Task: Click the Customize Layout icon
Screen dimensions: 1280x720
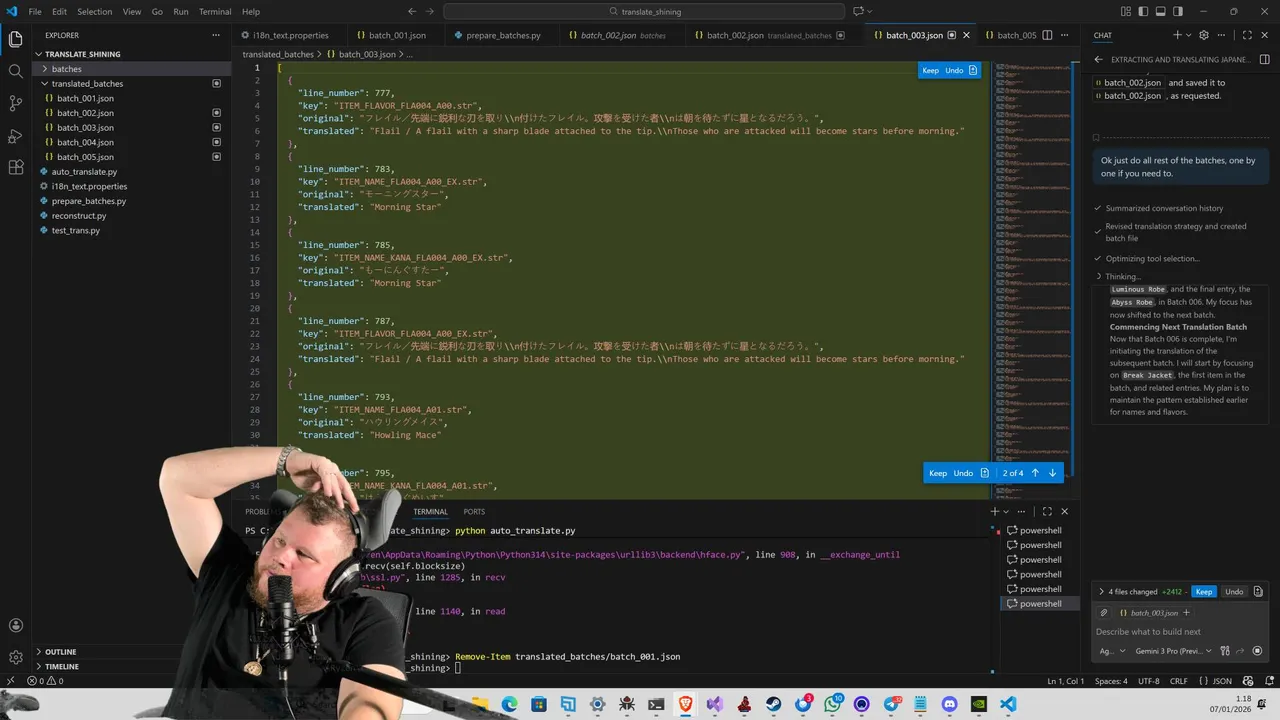Action: pyautogui.click(x=1126, y=11)
